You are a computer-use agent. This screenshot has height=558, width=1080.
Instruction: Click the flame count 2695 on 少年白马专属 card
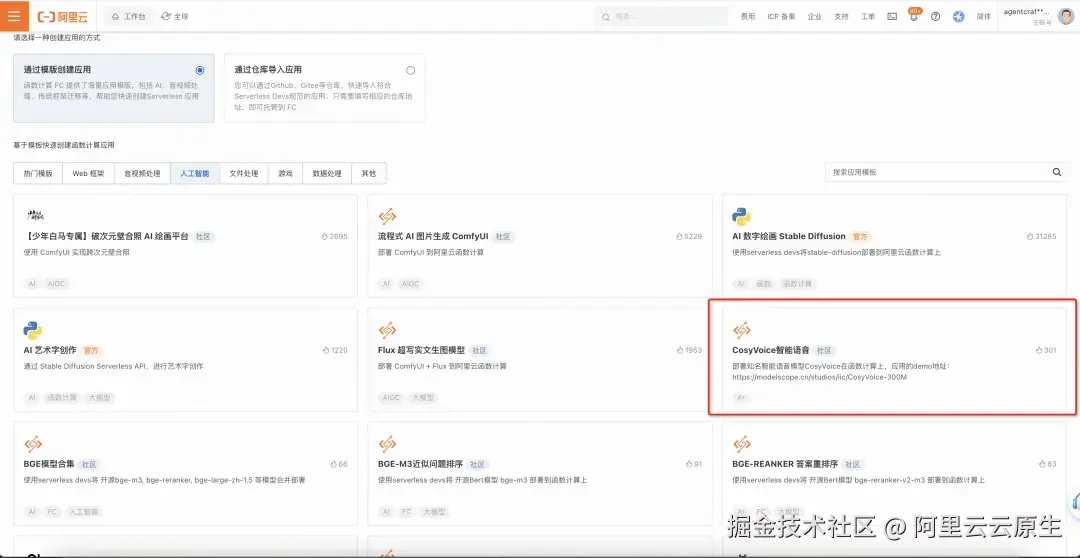click(x=334, y=236)
